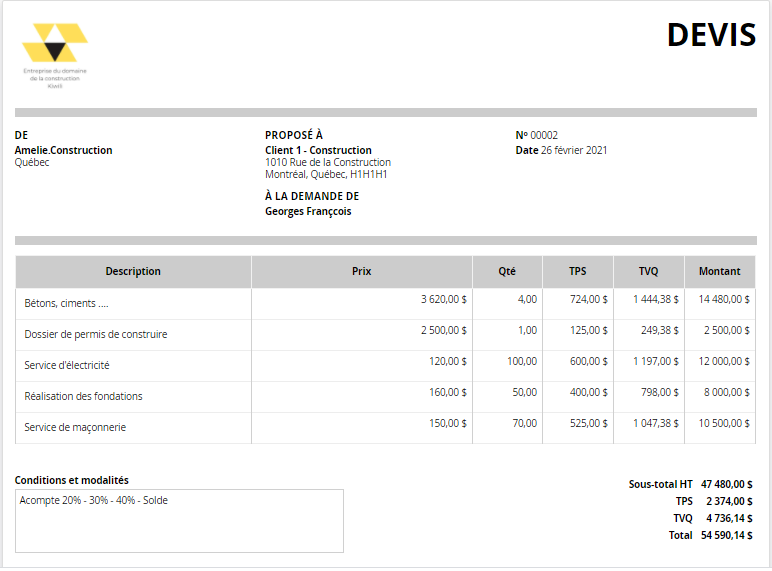Click the Qté column header
The width and height of the screenshot is (772, 571).
pyautogui.click(x=507, y=271)
